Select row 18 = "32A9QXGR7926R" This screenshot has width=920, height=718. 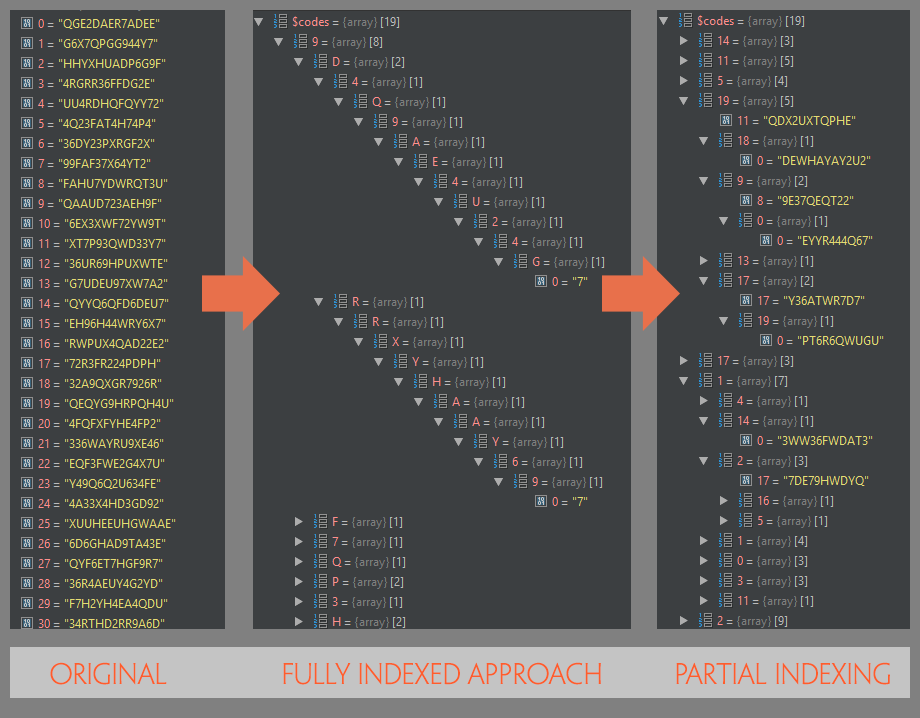tap(117, 383)
